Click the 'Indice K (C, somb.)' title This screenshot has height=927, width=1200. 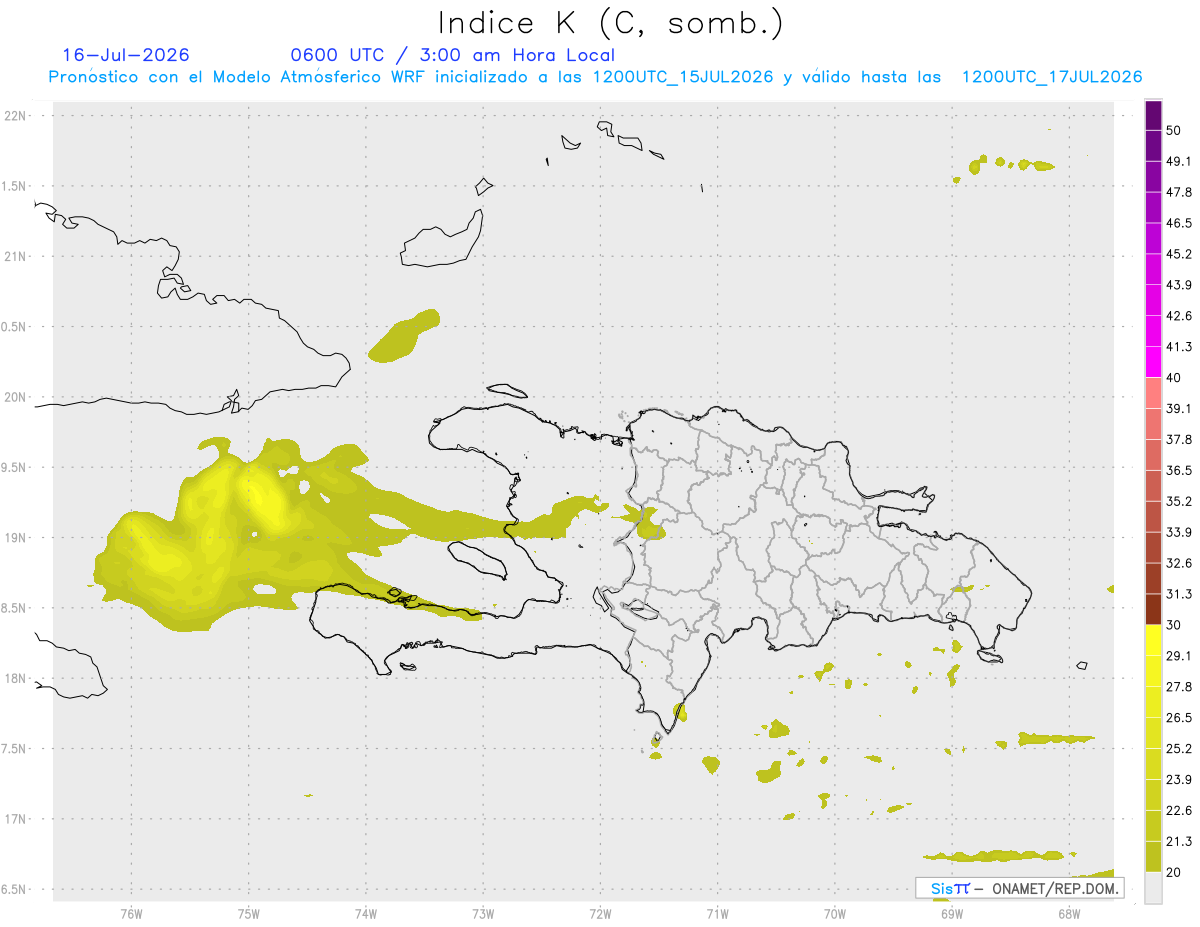(x=610, y=23)
